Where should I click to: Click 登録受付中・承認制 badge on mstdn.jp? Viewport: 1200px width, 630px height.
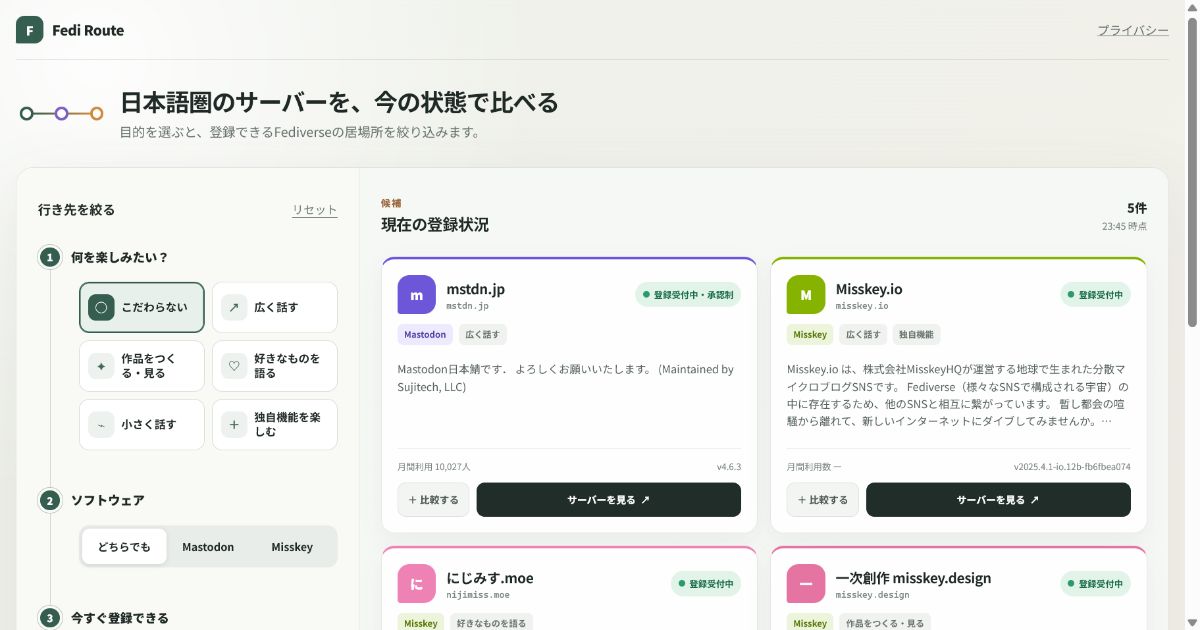[x=688, y=295]
